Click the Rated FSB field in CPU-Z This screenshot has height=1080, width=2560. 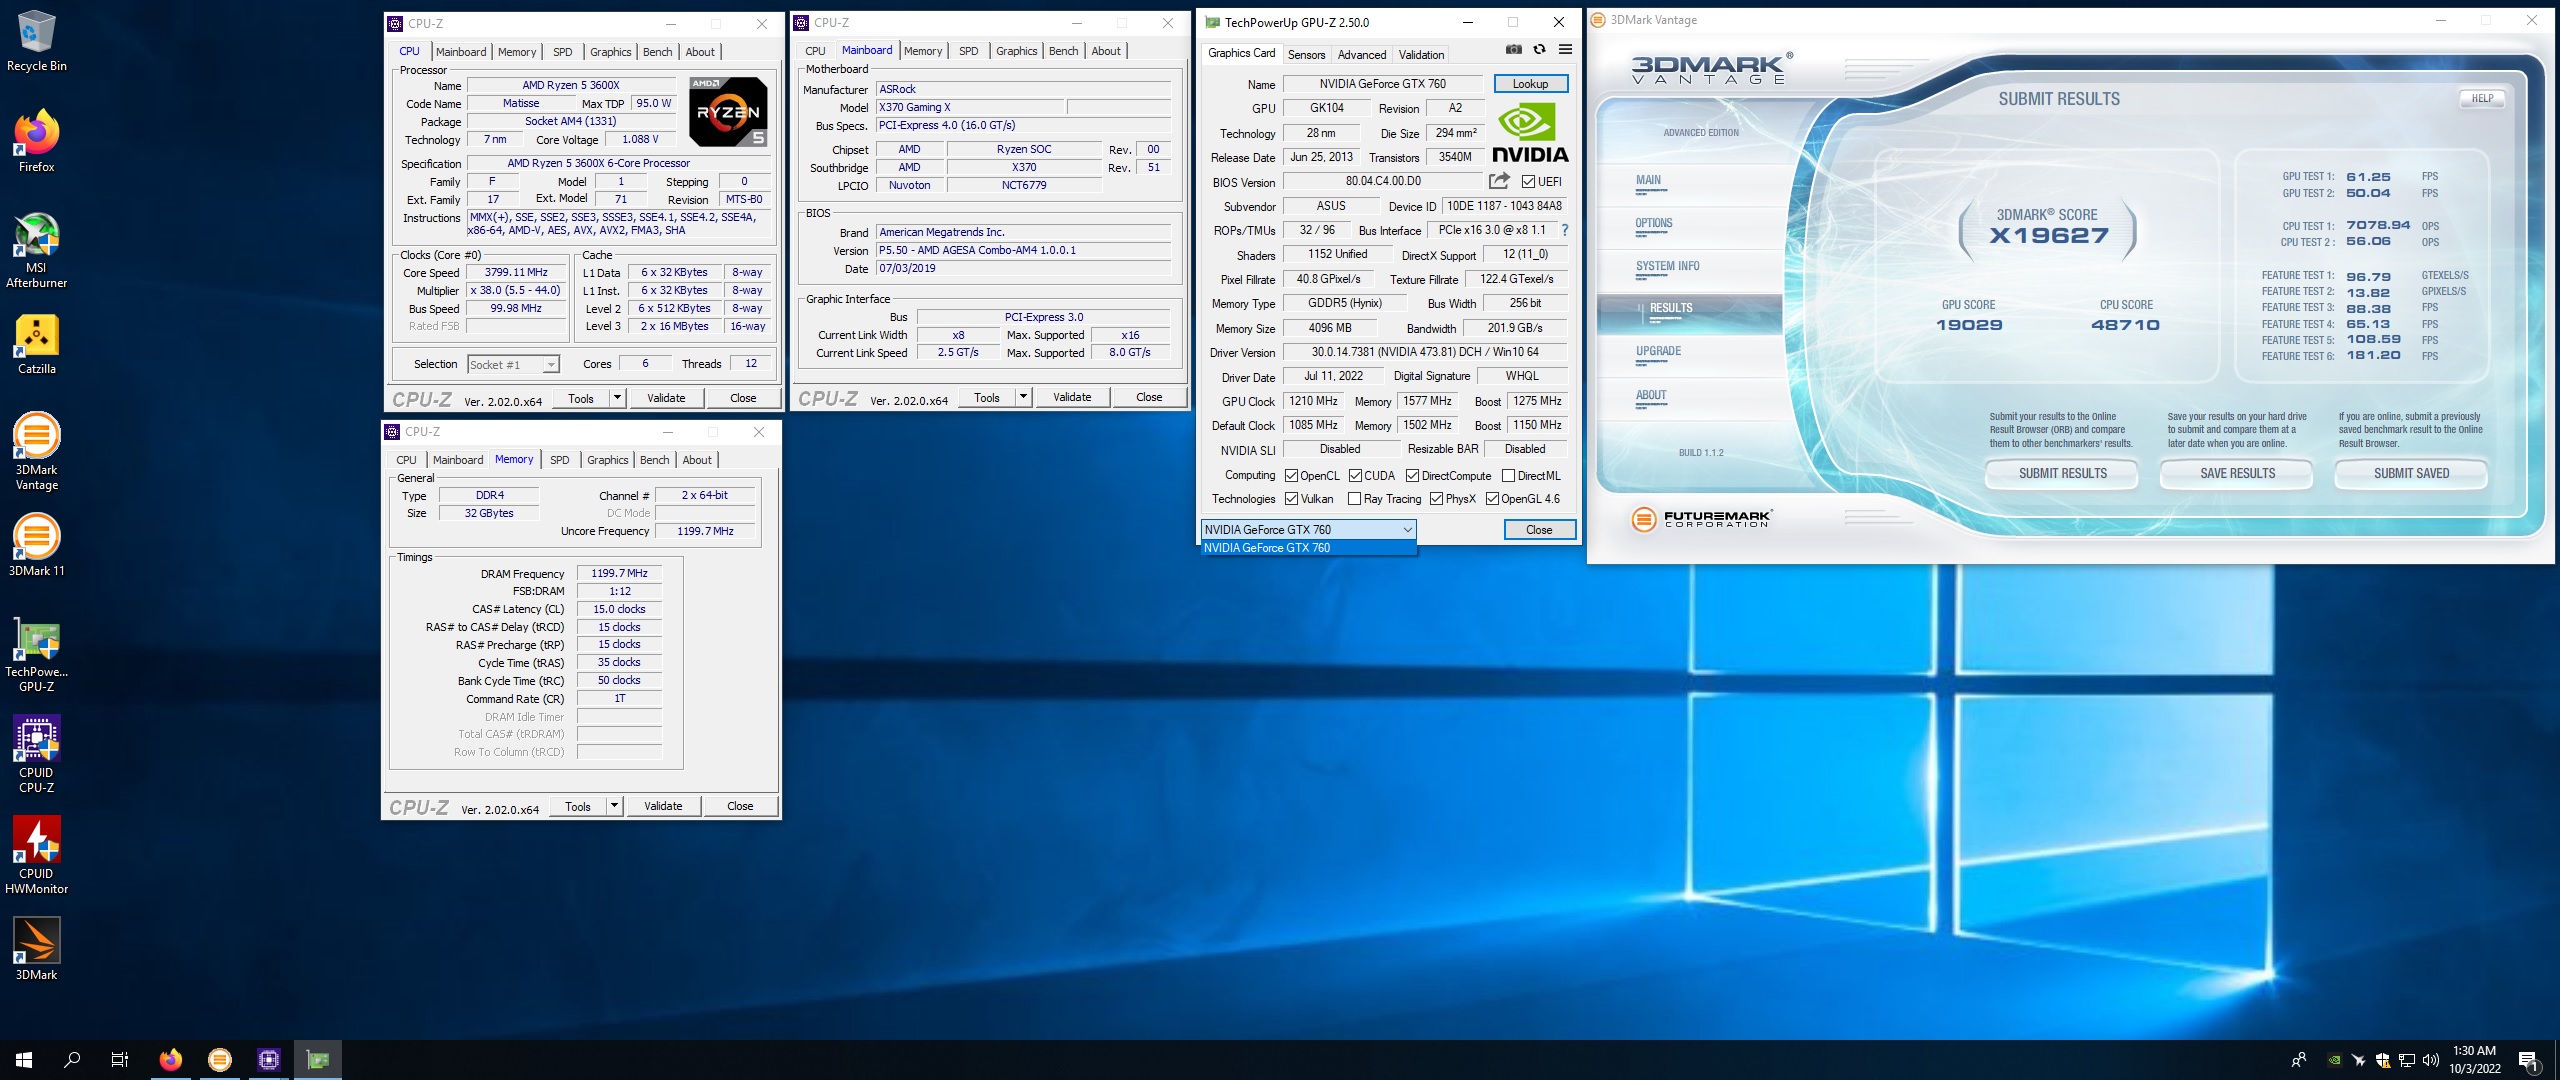tap(517, 327)
